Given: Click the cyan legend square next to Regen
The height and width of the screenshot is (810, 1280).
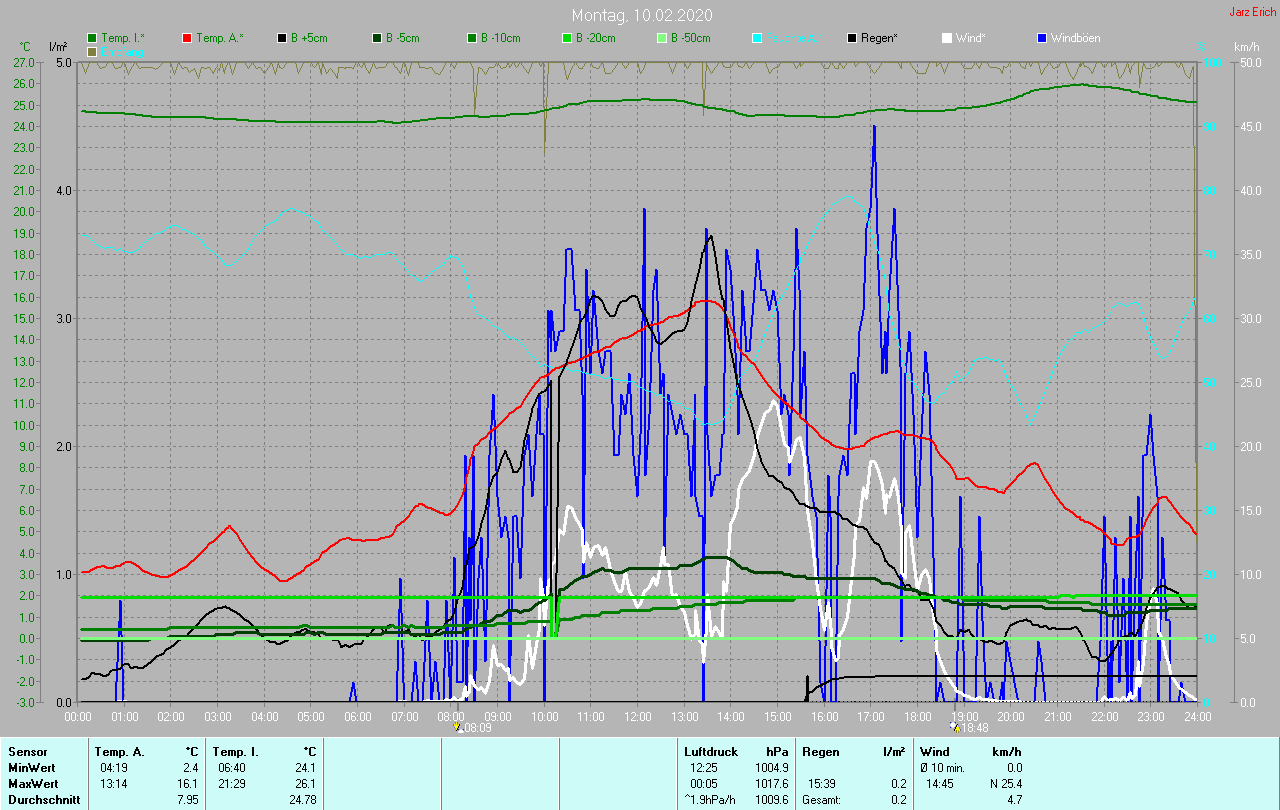Looking at the screenshot, I should point(757,38).
